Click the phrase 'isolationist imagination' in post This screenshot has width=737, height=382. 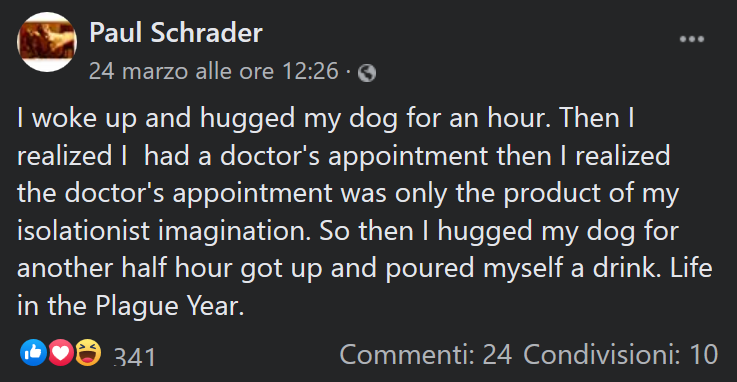164,231
